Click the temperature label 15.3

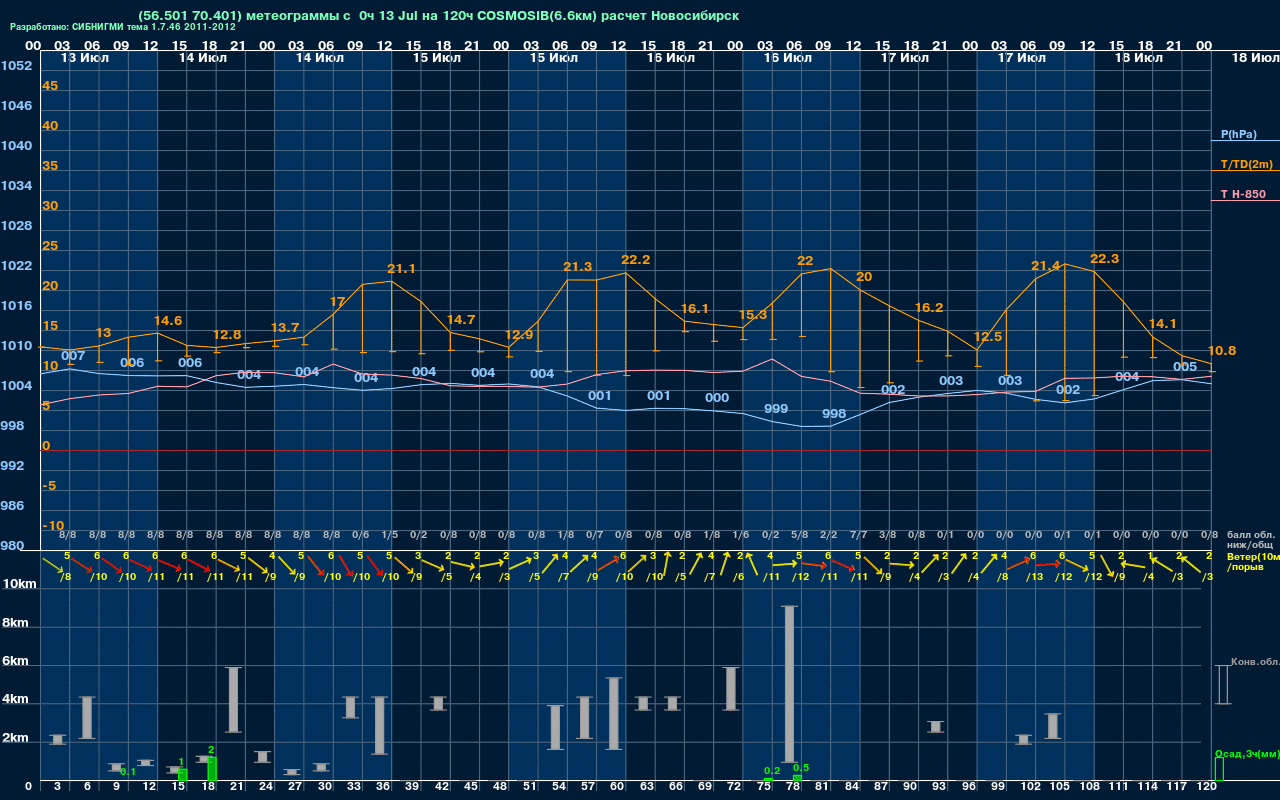[x=752, y=315]
